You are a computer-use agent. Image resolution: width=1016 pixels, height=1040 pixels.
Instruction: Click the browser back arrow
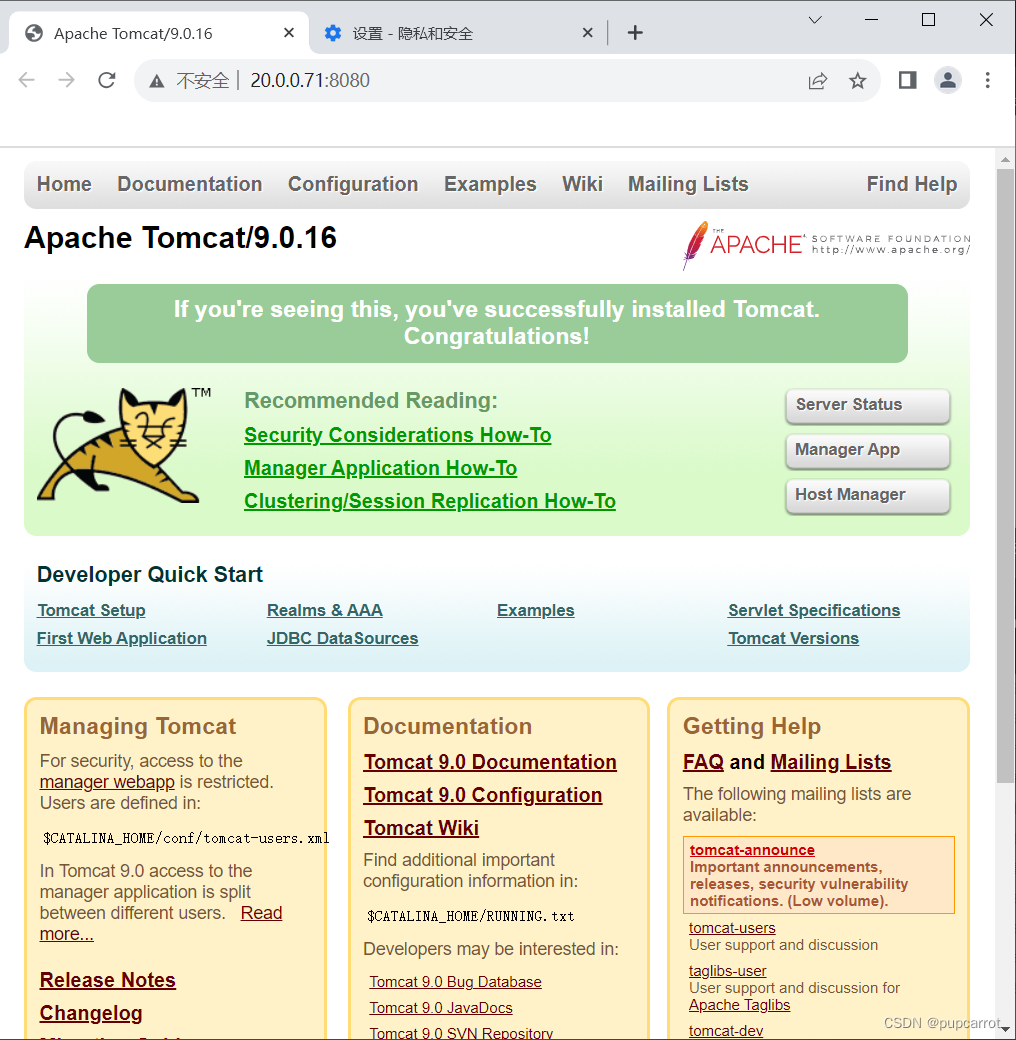27,80
